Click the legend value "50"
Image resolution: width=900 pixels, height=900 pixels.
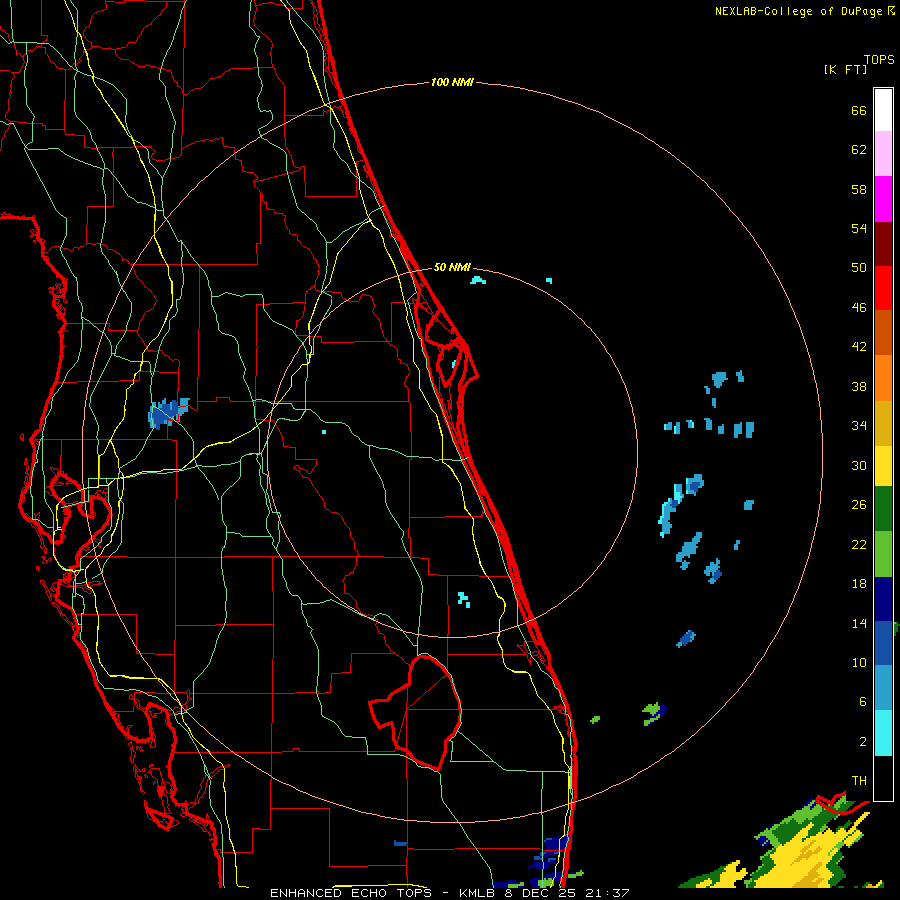[x=859, y=267]
